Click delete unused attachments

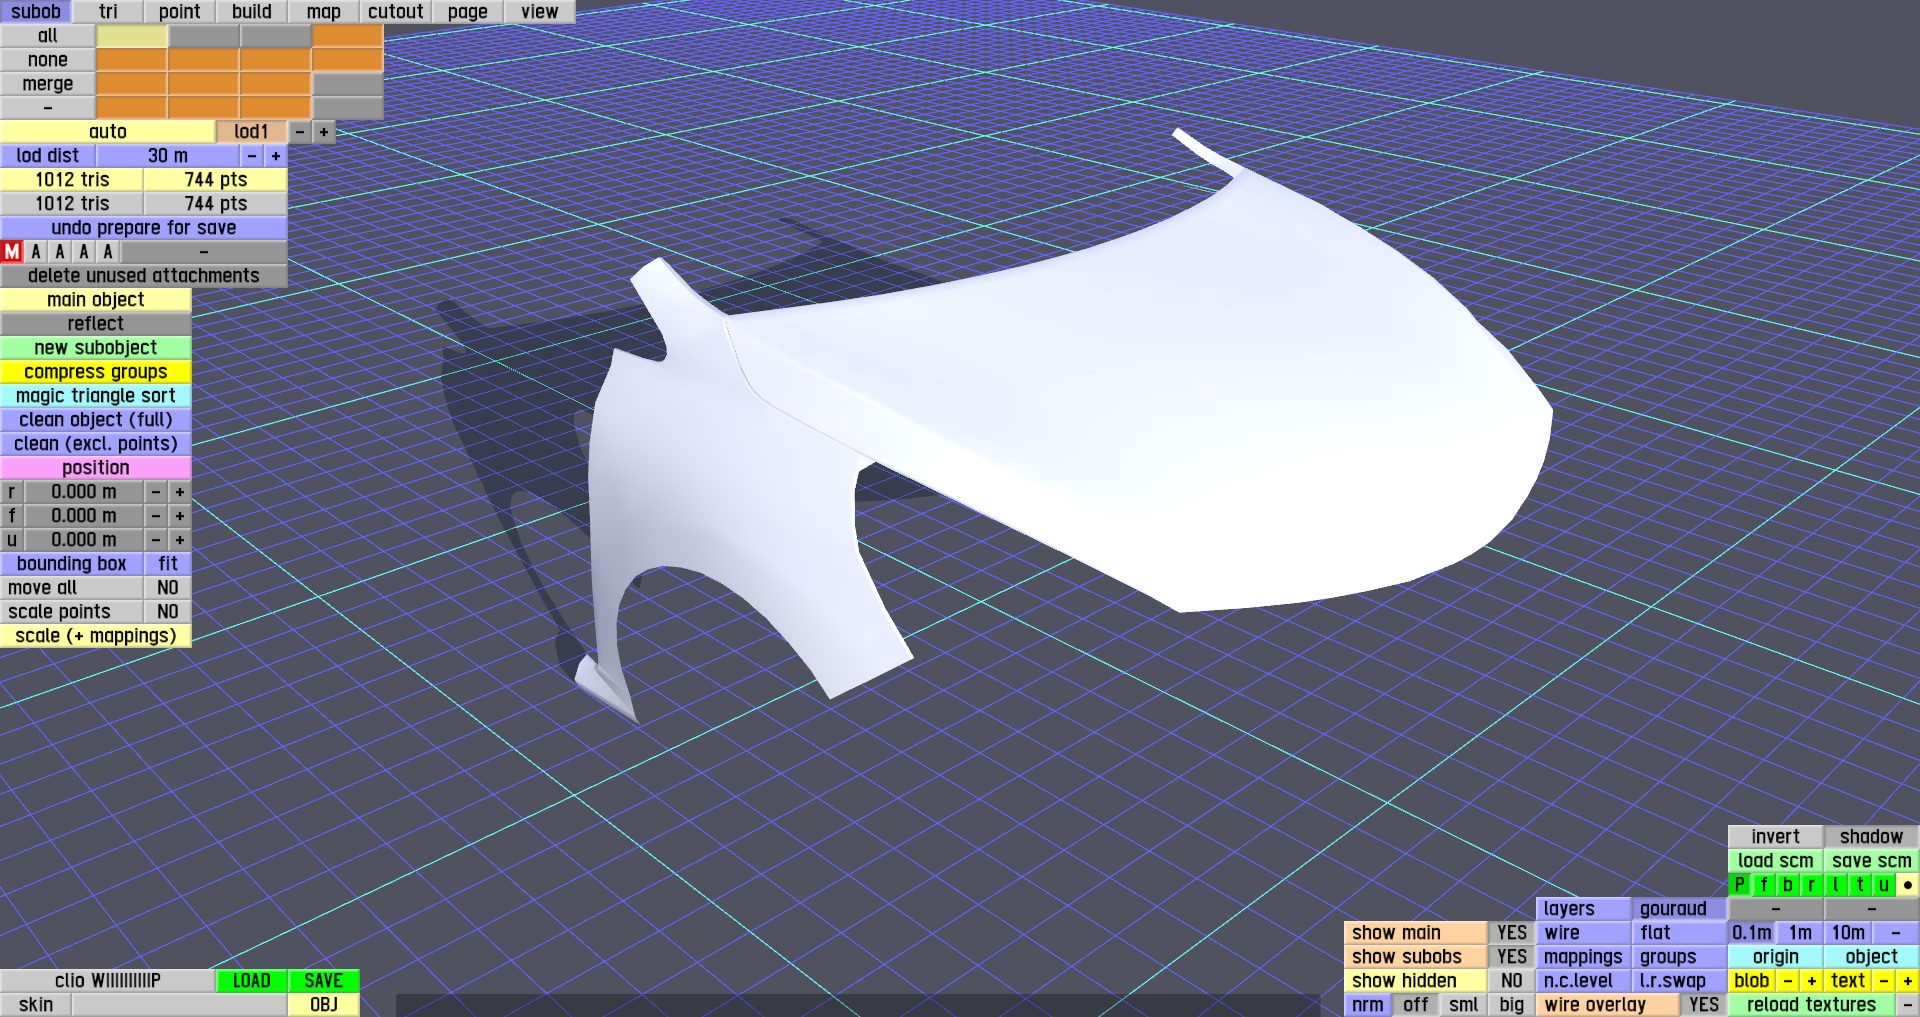click(144, 276)
